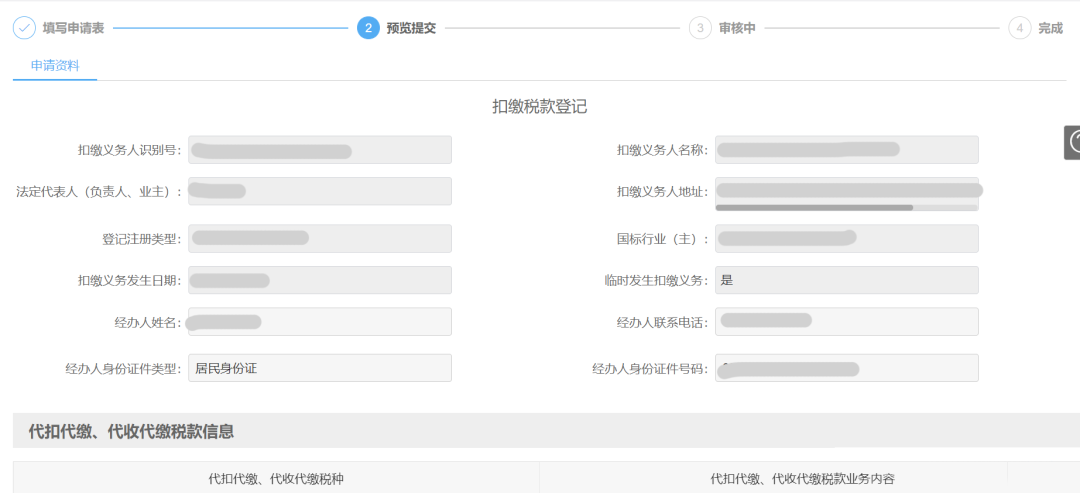Screen dimensions: 1080x493
Task: Open the help question mark icon
Action: pos(1073,143)
